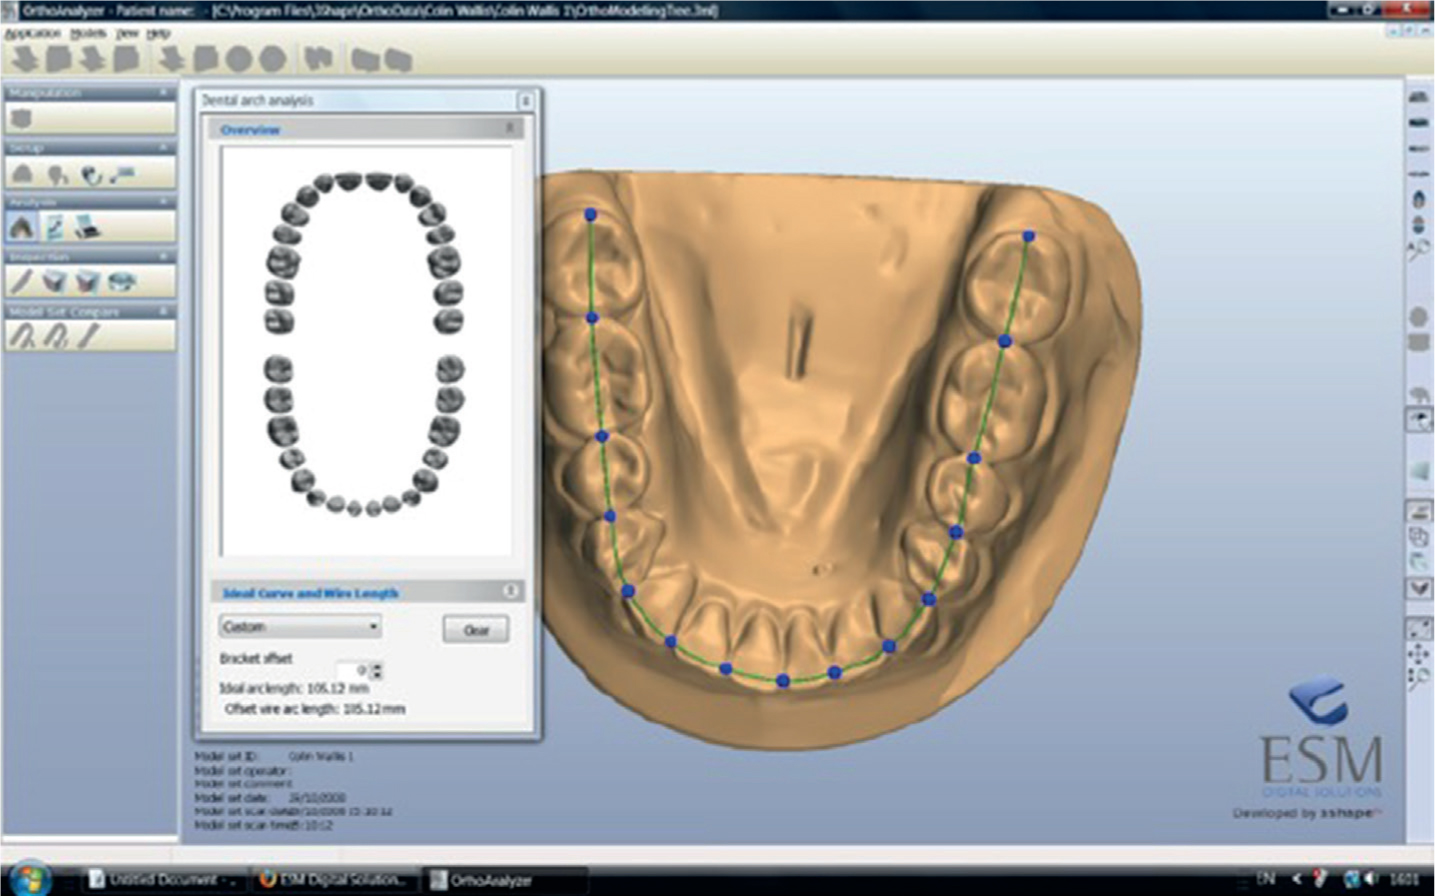Click the pale green square icon on right toolbar

click(1419, 470)
